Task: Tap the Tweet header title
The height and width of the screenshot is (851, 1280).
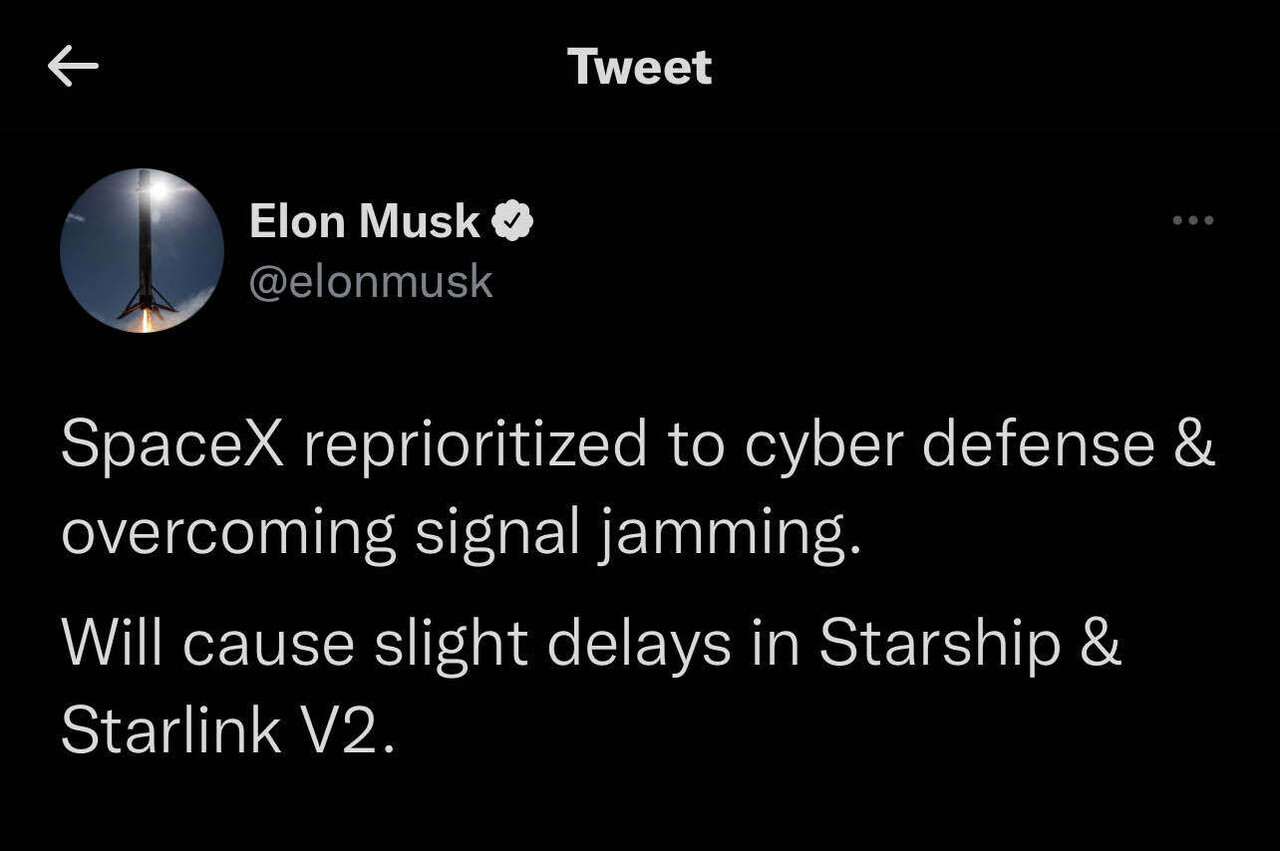Action: pyautogui.click(x=639, y=66)
